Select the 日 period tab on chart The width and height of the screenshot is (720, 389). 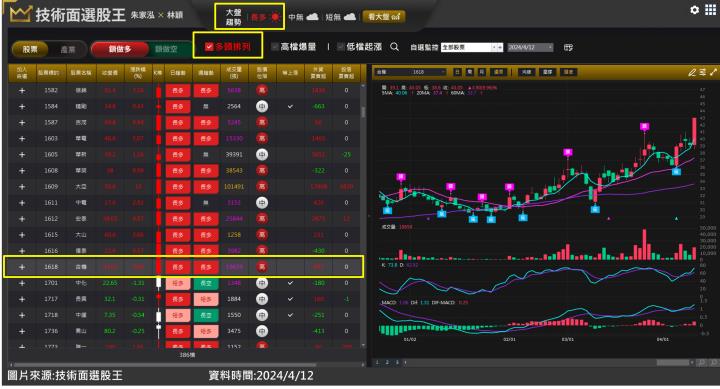(457, 72)
